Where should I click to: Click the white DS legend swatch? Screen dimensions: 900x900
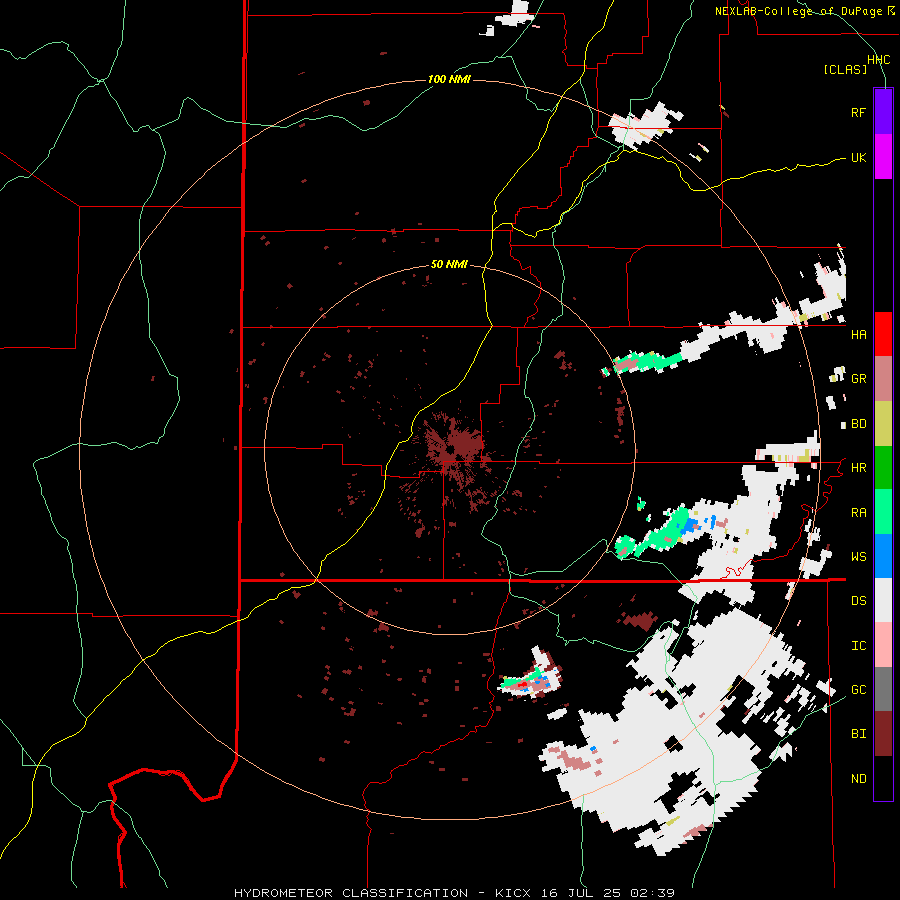[883, 600]
